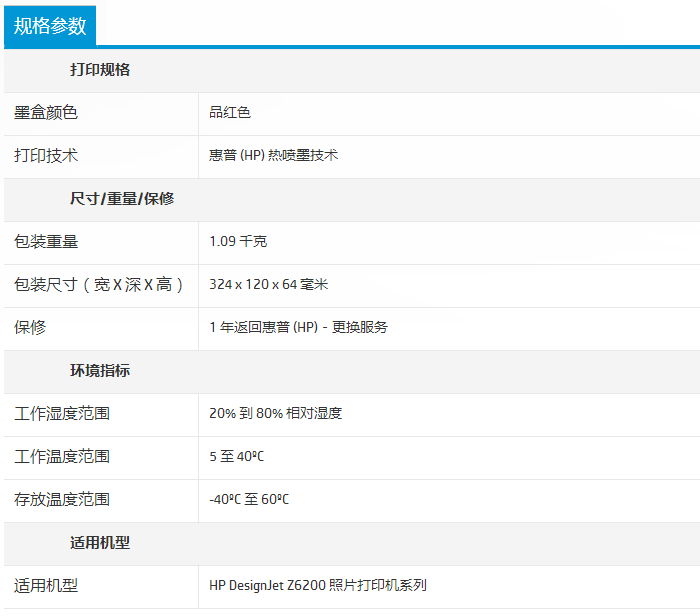Open the 规格参数 tab

coord(50,26)
